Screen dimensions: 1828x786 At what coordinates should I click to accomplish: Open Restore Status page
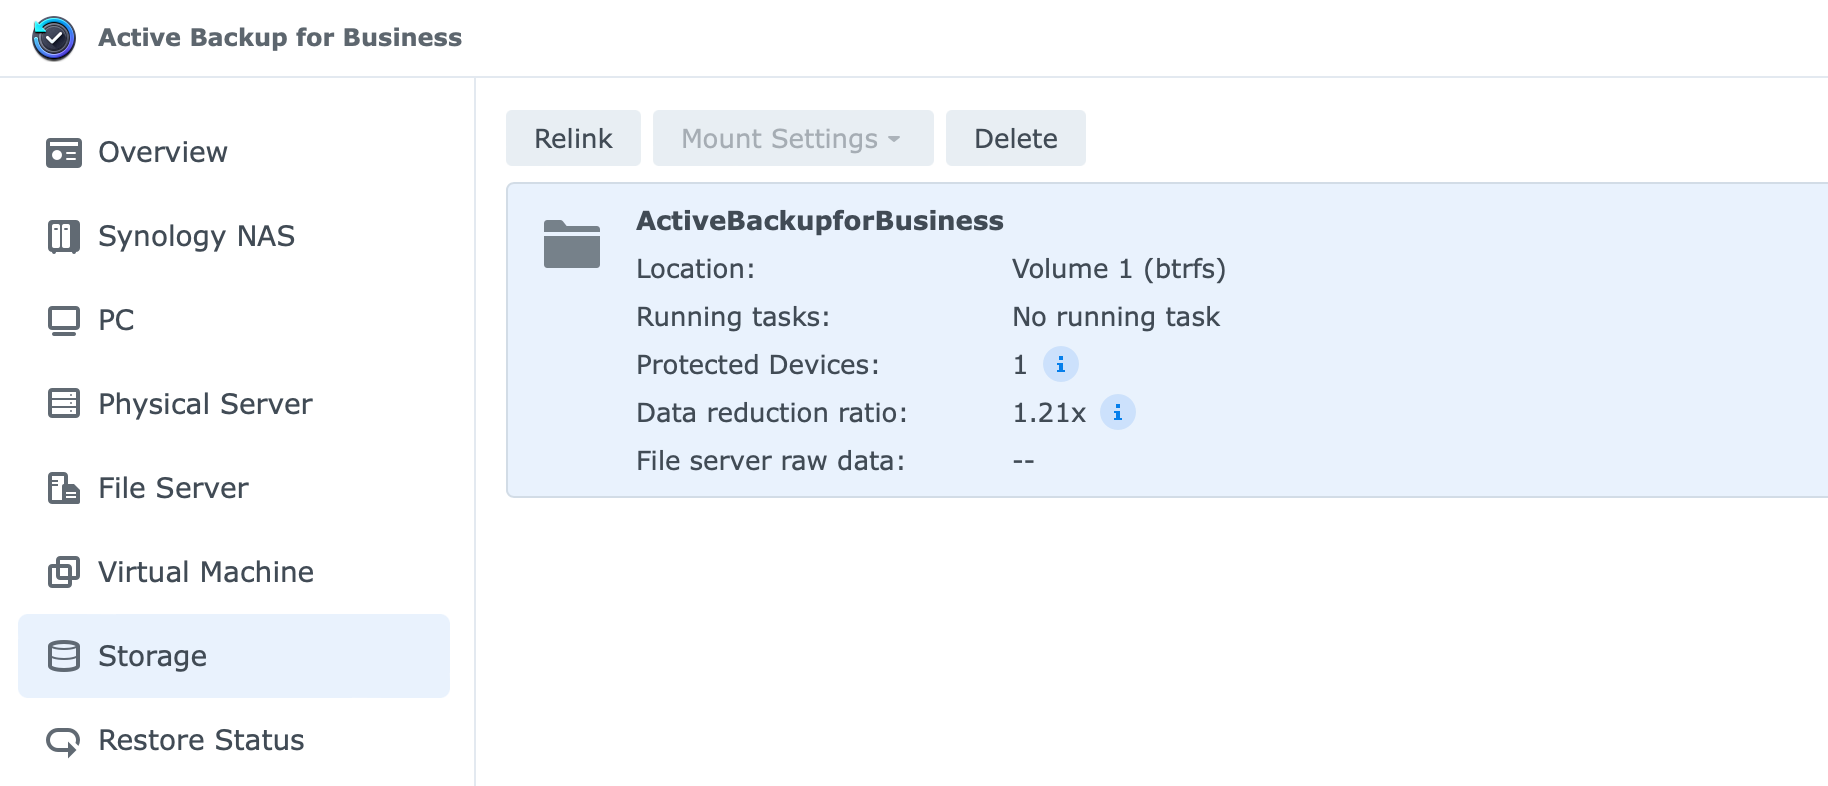click(x=234, y=740)
